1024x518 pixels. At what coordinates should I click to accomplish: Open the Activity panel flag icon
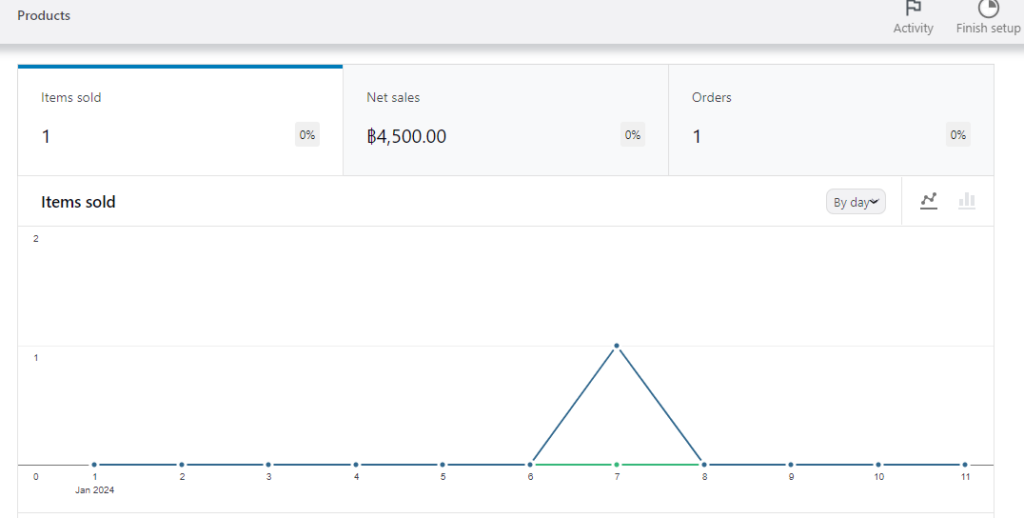coord(913,9)
